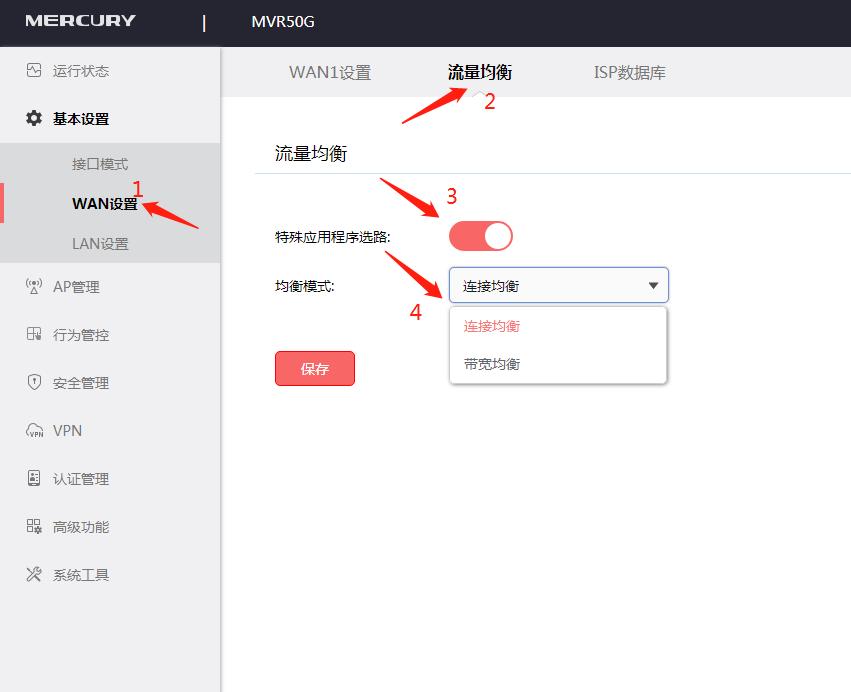The image size is (851, 692).
Task: Click the 认证管理 authentication icon
Action: click(x=34, y=478)
